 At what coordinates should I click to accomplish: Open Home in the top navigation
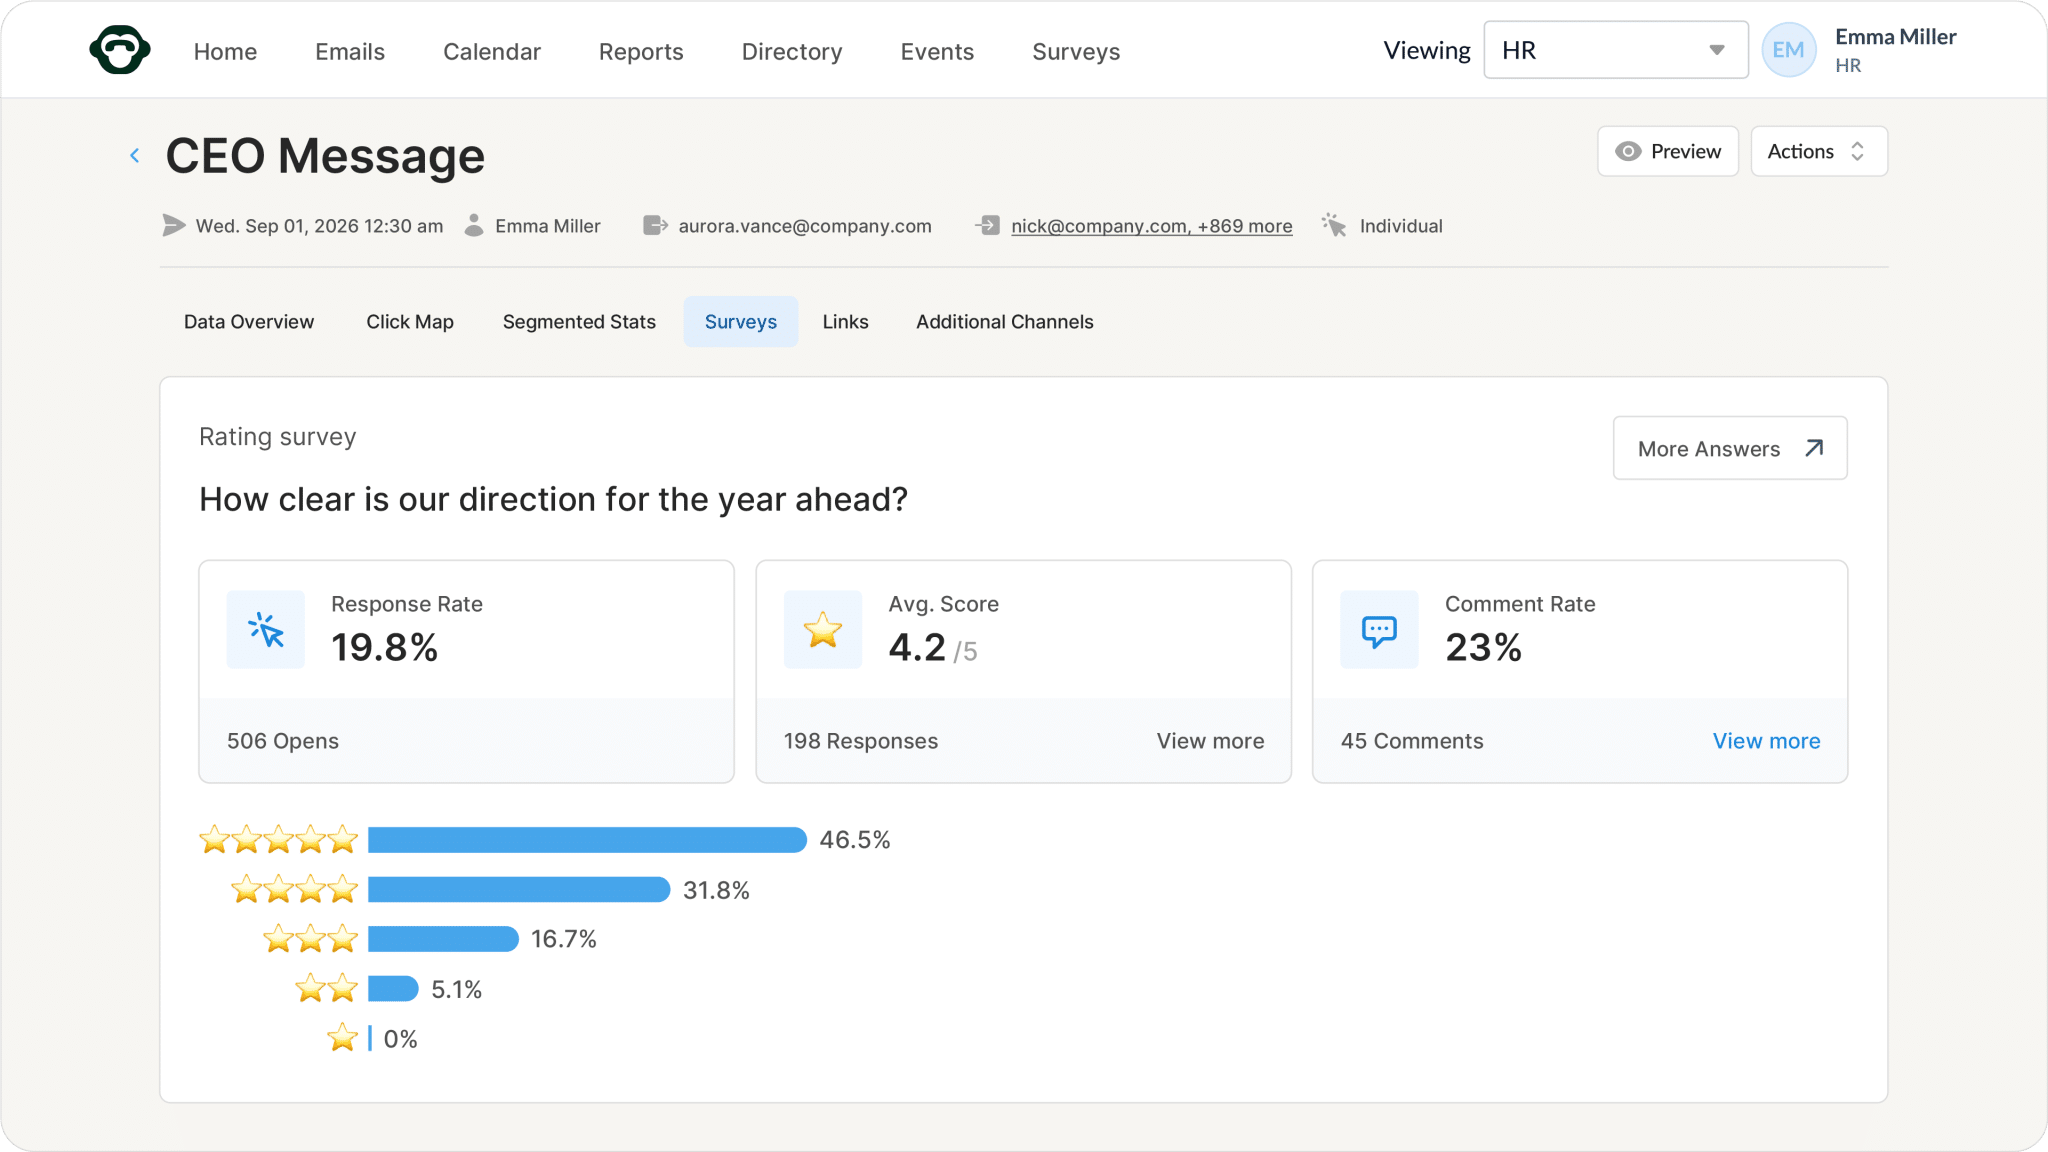point(225,51)
